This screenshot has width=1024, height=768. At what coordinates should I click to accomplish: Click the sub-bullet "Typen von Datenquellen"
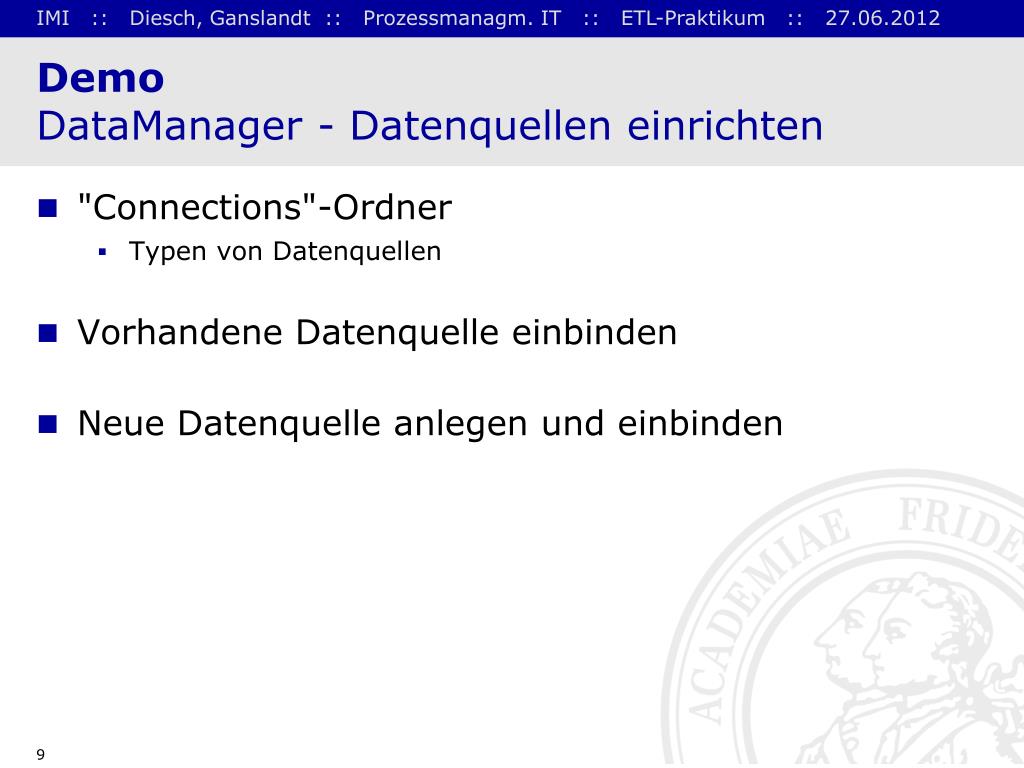(285, 251)
